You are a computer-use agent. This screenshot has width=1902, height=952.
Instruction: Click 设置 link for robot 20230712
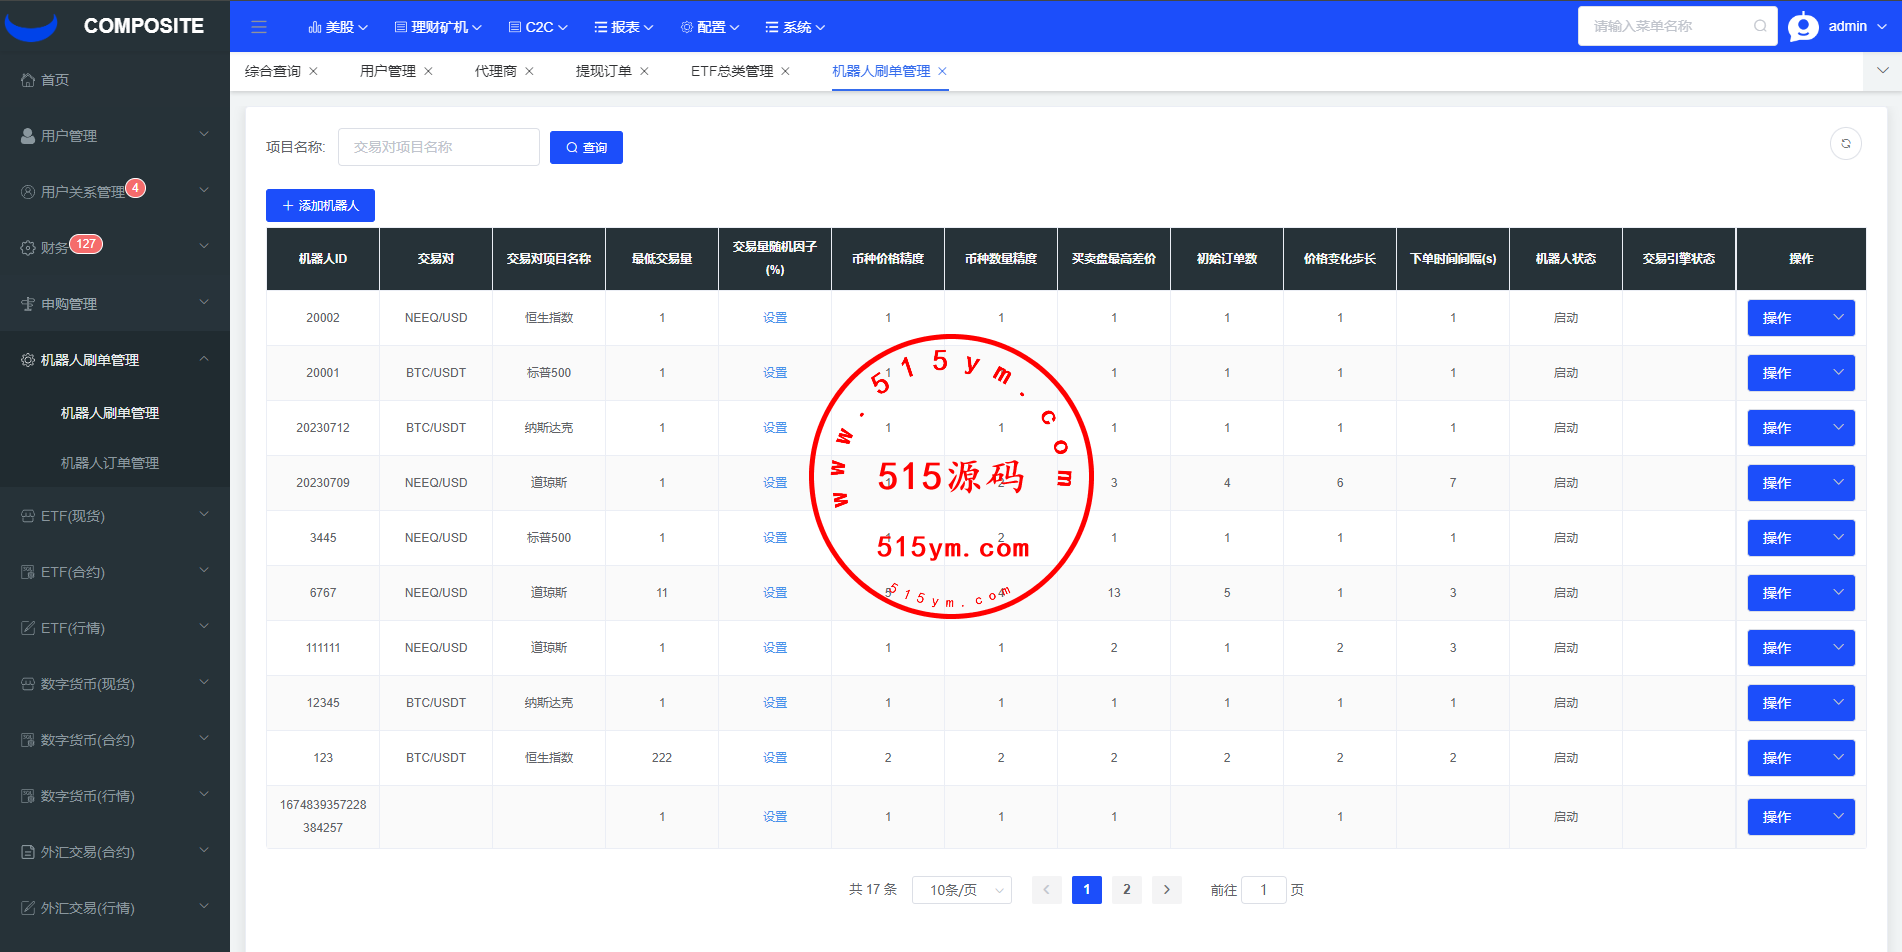tap(775, 428)
